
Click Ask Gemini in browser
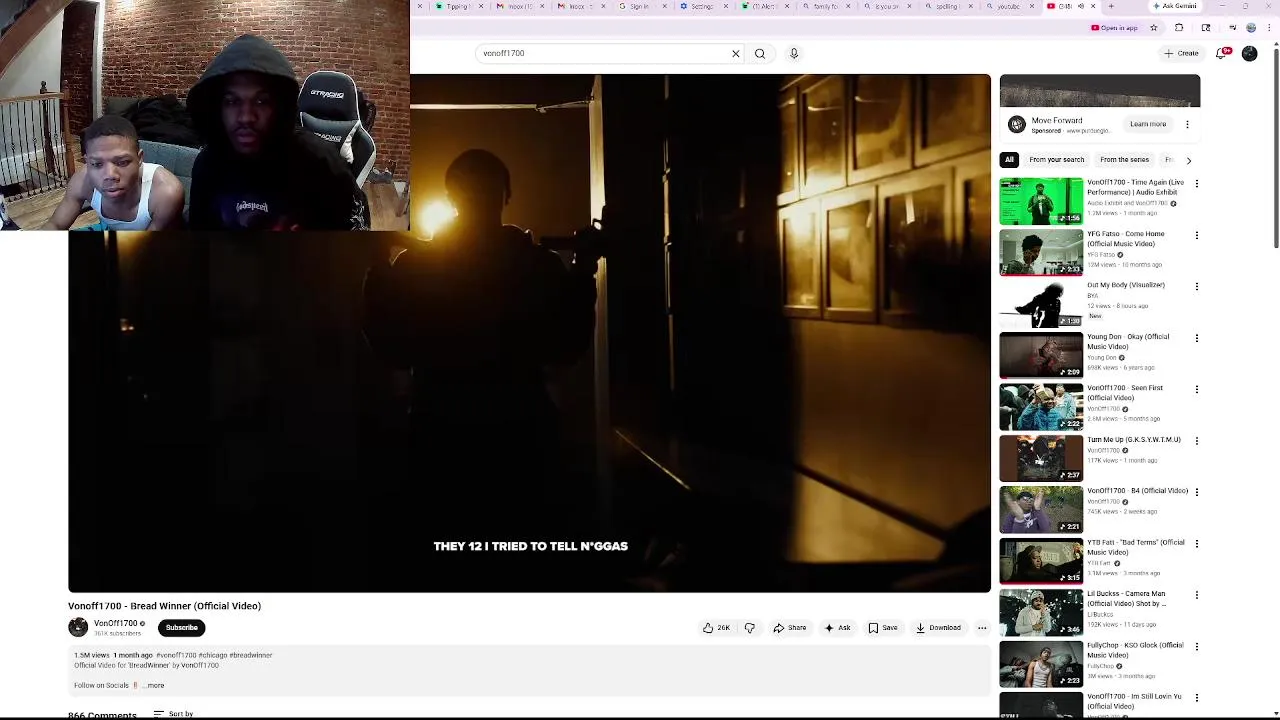[x=1175, y=6]
